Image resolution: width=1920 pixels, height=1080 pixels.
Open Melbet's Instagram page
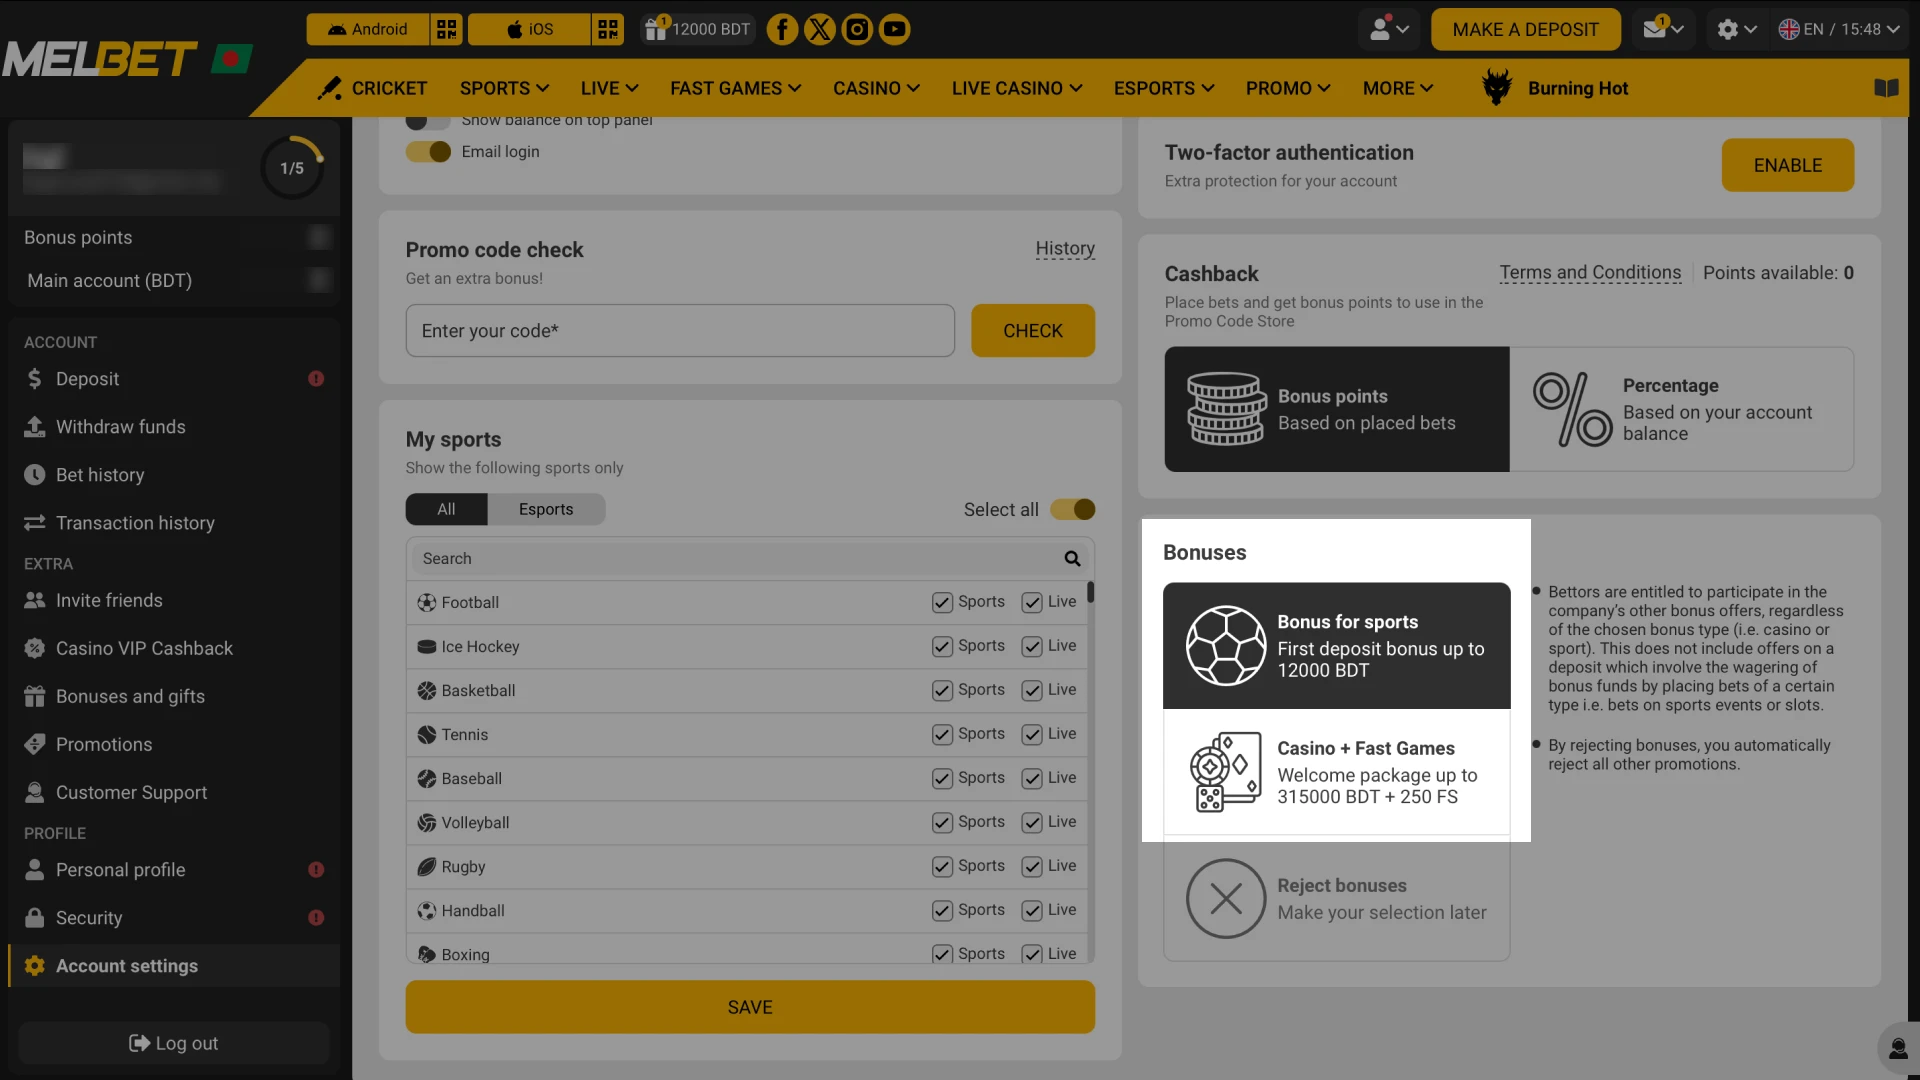point(857,29)
